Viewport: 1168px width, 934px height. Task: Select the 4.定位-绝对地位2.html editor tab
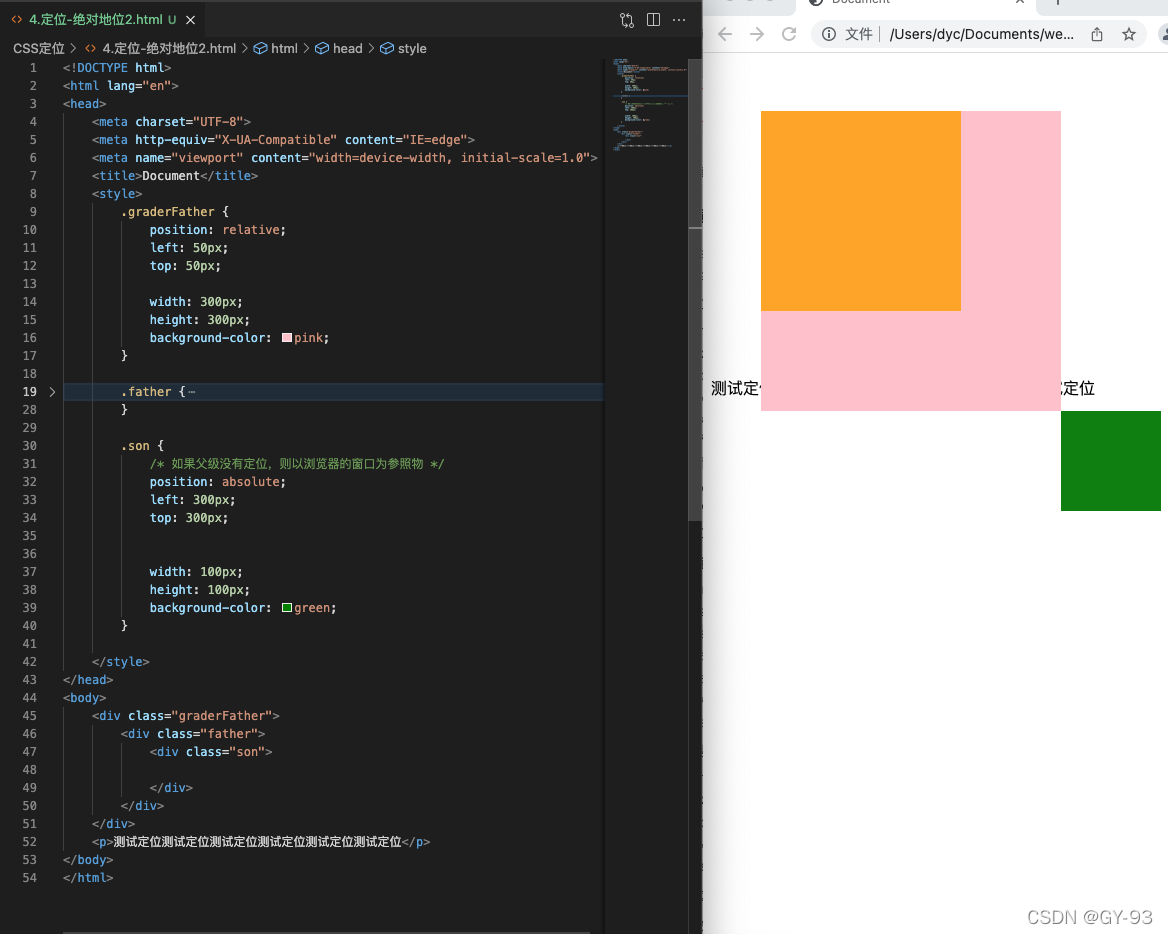(102, 20)
